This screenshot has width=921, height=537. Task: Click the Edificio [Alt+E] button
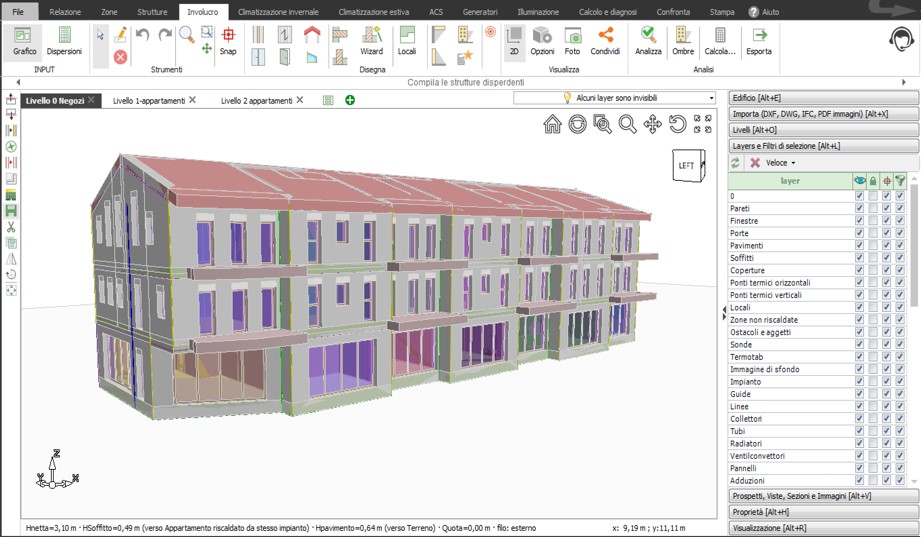(x=823, y=98)
